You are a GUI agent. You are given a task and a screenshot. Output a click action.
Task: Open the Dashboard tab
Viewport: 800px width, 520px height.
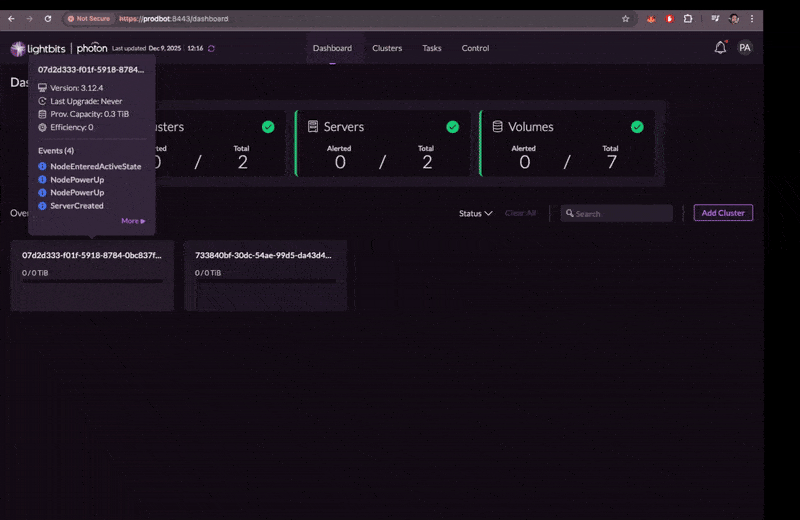click(x=332, y=48)
